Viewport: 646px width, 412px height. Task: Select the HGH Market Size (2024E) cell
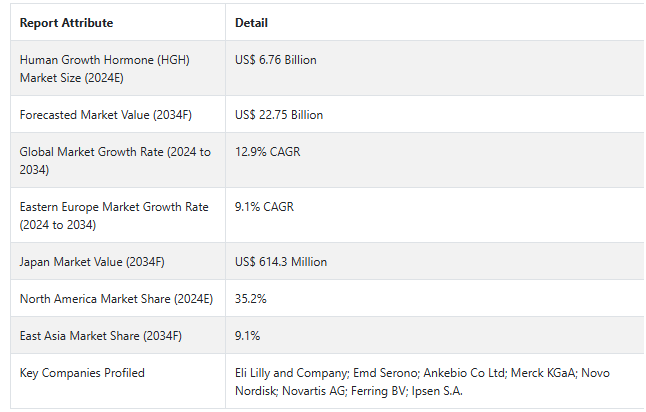pos(104,69)
